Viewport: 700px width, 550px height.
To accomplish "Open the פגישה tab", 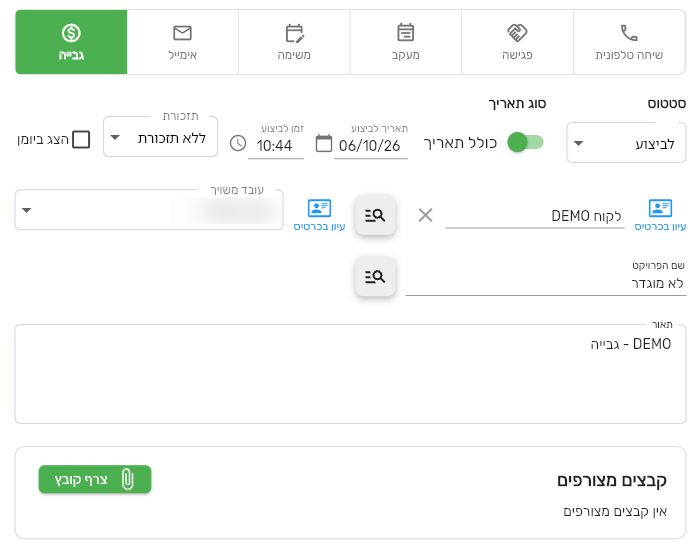I will pyautogui.click(x=517, y=42).
